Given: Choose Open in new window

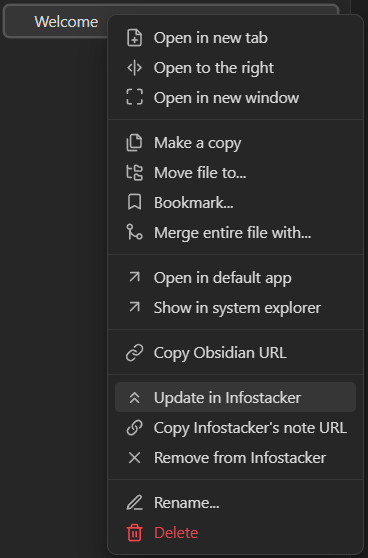Looking at the screenshot, I should (235, 98).
